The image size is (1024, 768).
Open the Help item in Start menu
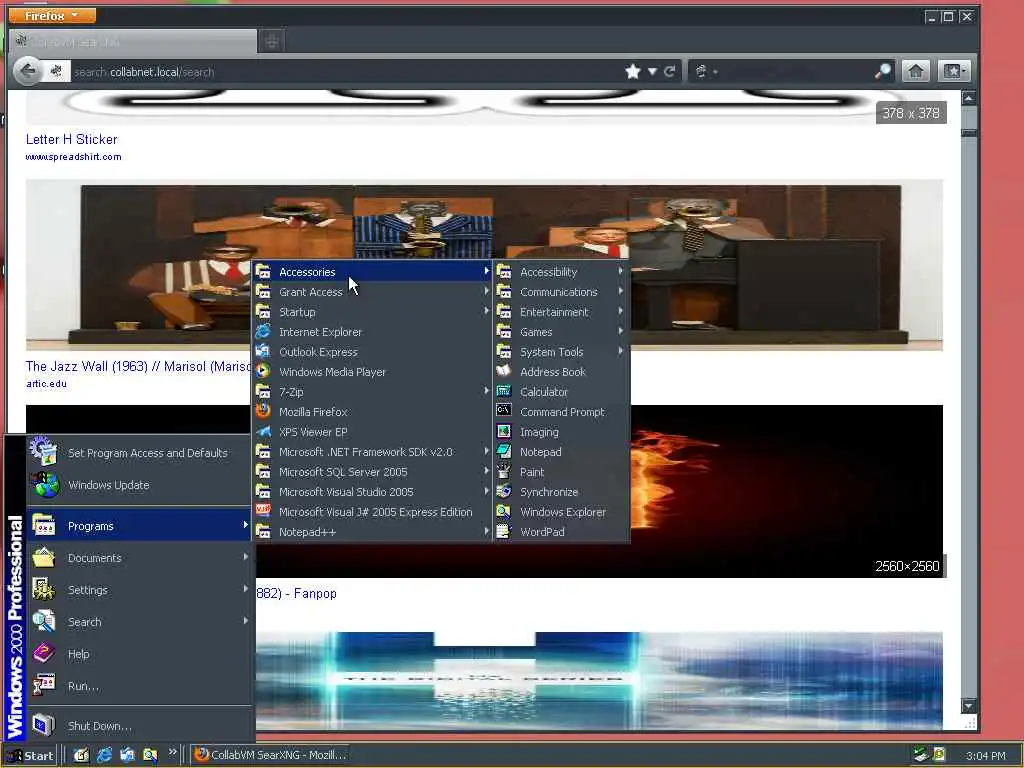coord(139,654)
